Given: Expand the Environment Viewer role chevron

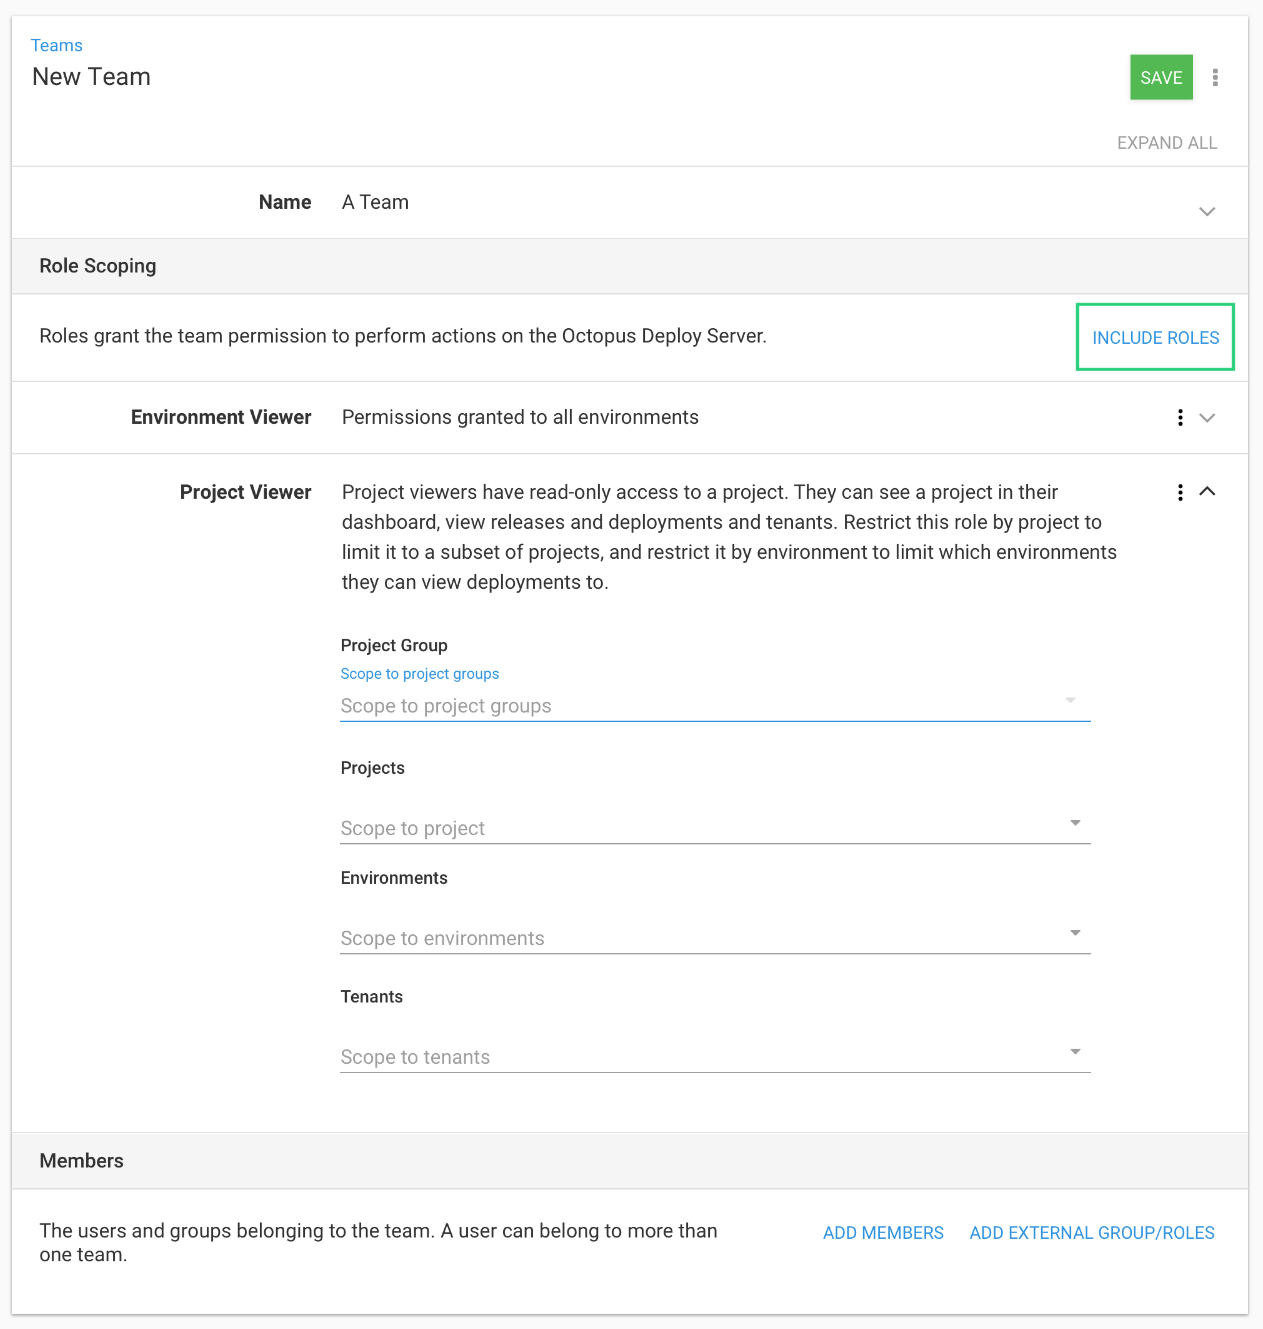Looking at the screenshot, I should click(1207, 418).
